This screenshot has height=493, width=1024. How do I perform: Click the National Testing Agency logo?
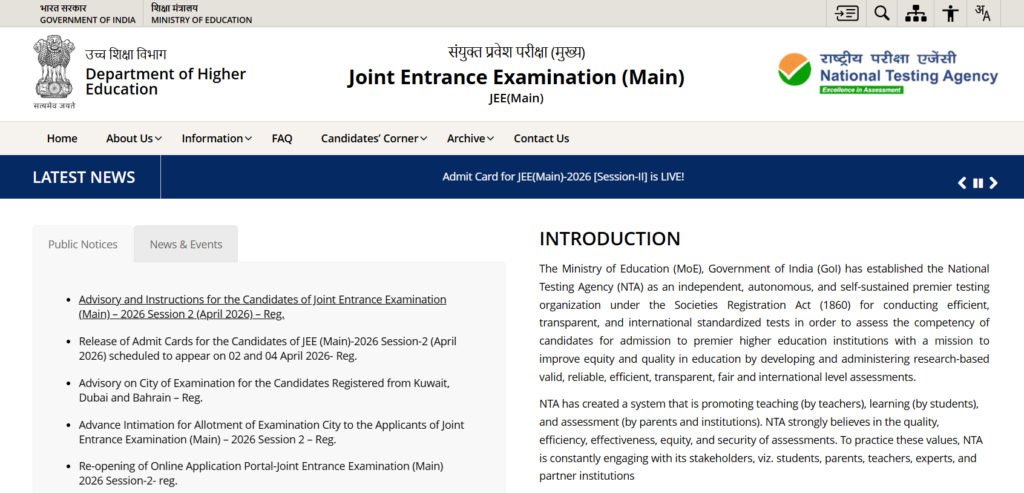pyautogui.click(x=888, y=73)
